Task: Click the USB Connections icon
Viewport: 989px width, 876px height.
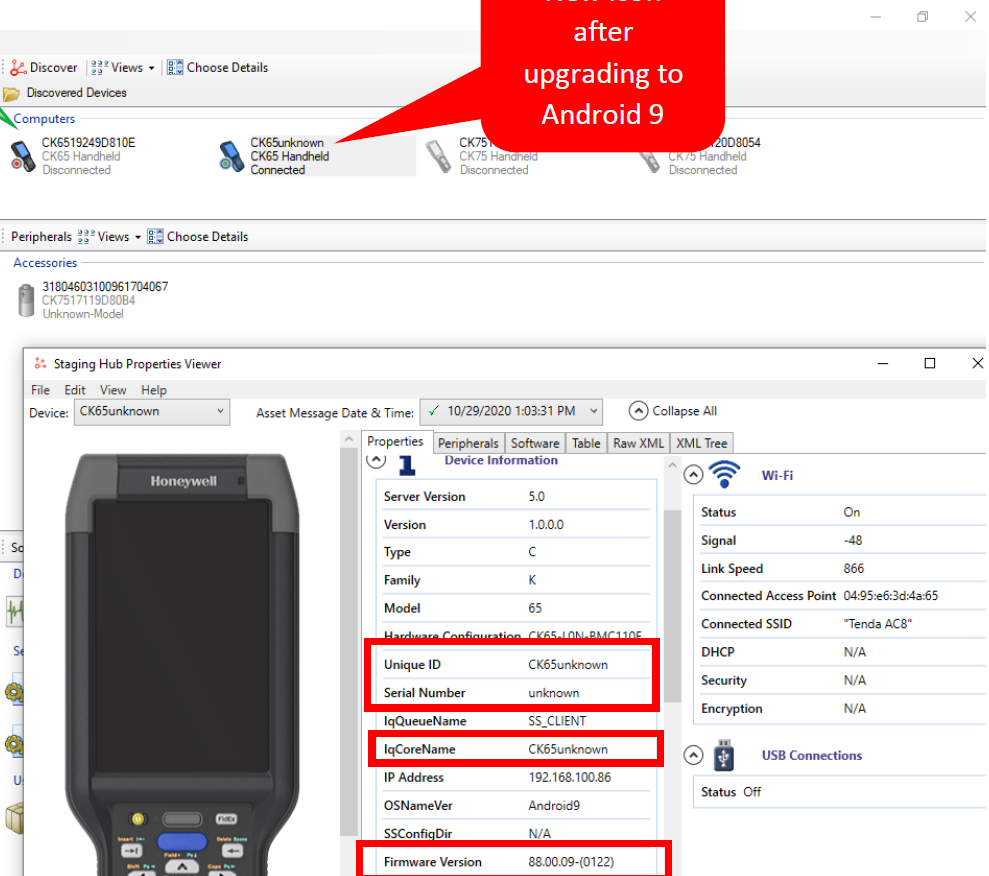Action: [x=723, y=755]
